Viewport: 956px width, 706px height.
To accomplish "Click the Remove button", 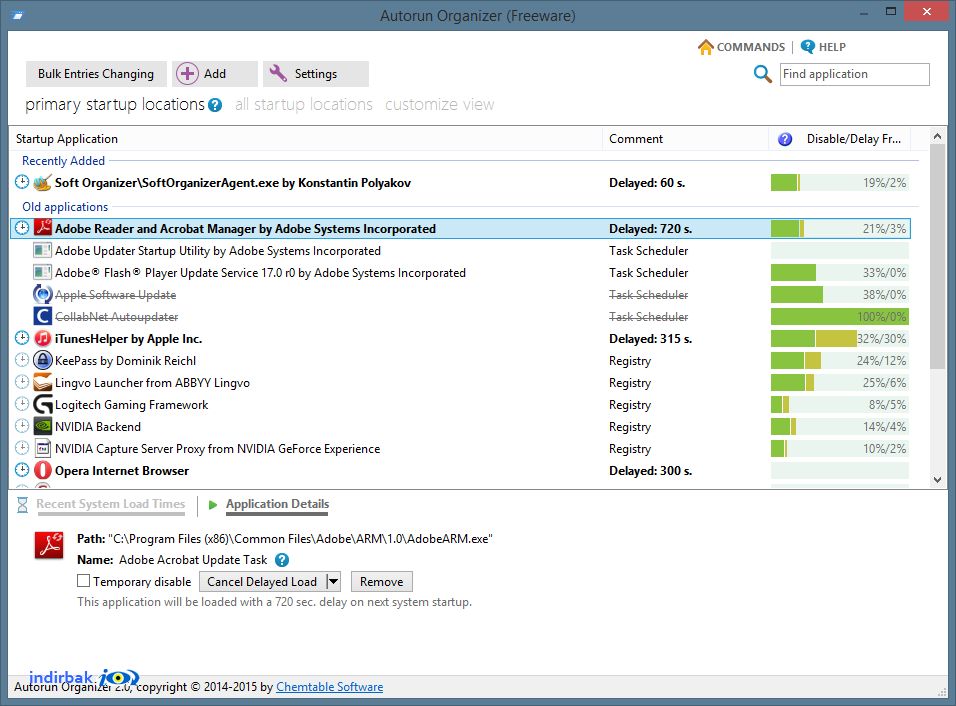I will pyautogui.click(x=382, y=582).
